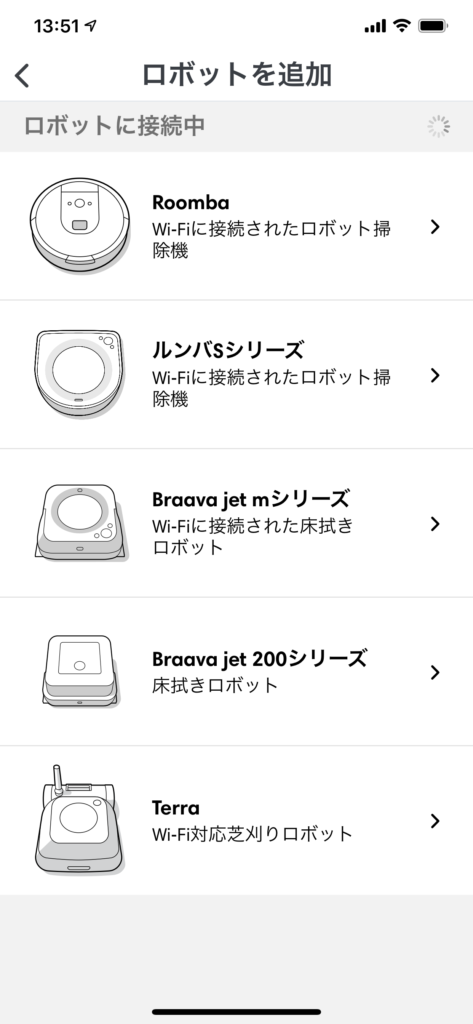Choose Braava jet mシリーズ title text
This screenshot has height=1024, width=473.
(x=250, y=500)
